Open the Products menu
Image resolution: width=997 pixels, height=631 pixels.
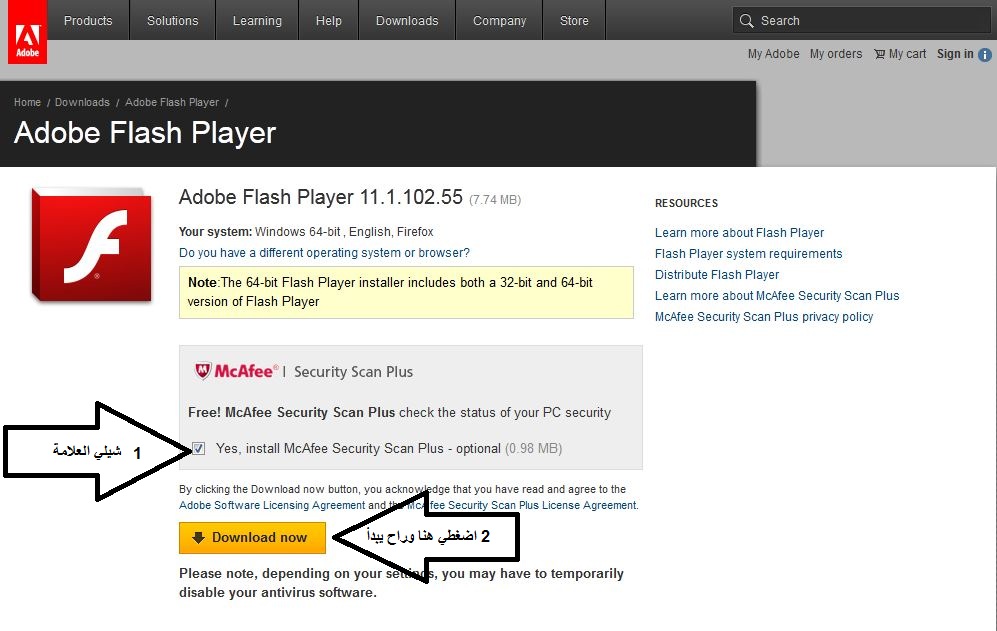pos(88,20)
